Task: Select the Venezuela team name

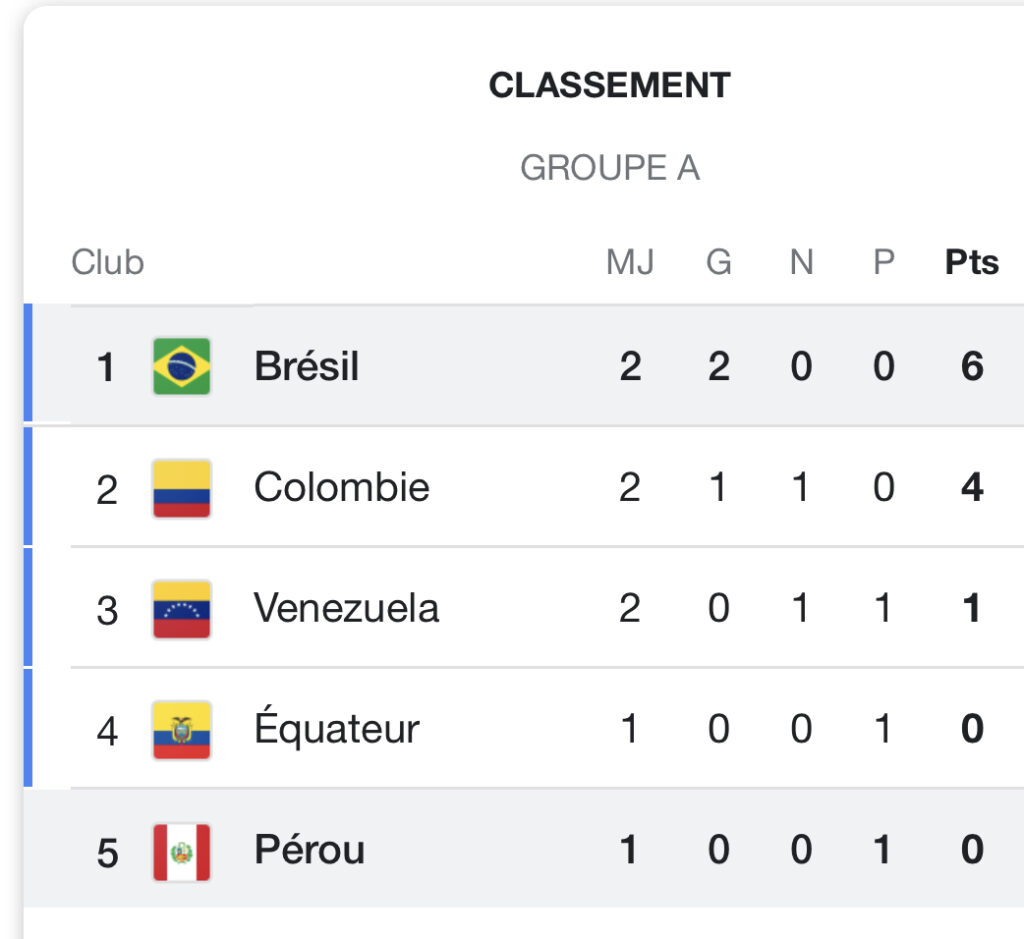Action: pos(346,608)
